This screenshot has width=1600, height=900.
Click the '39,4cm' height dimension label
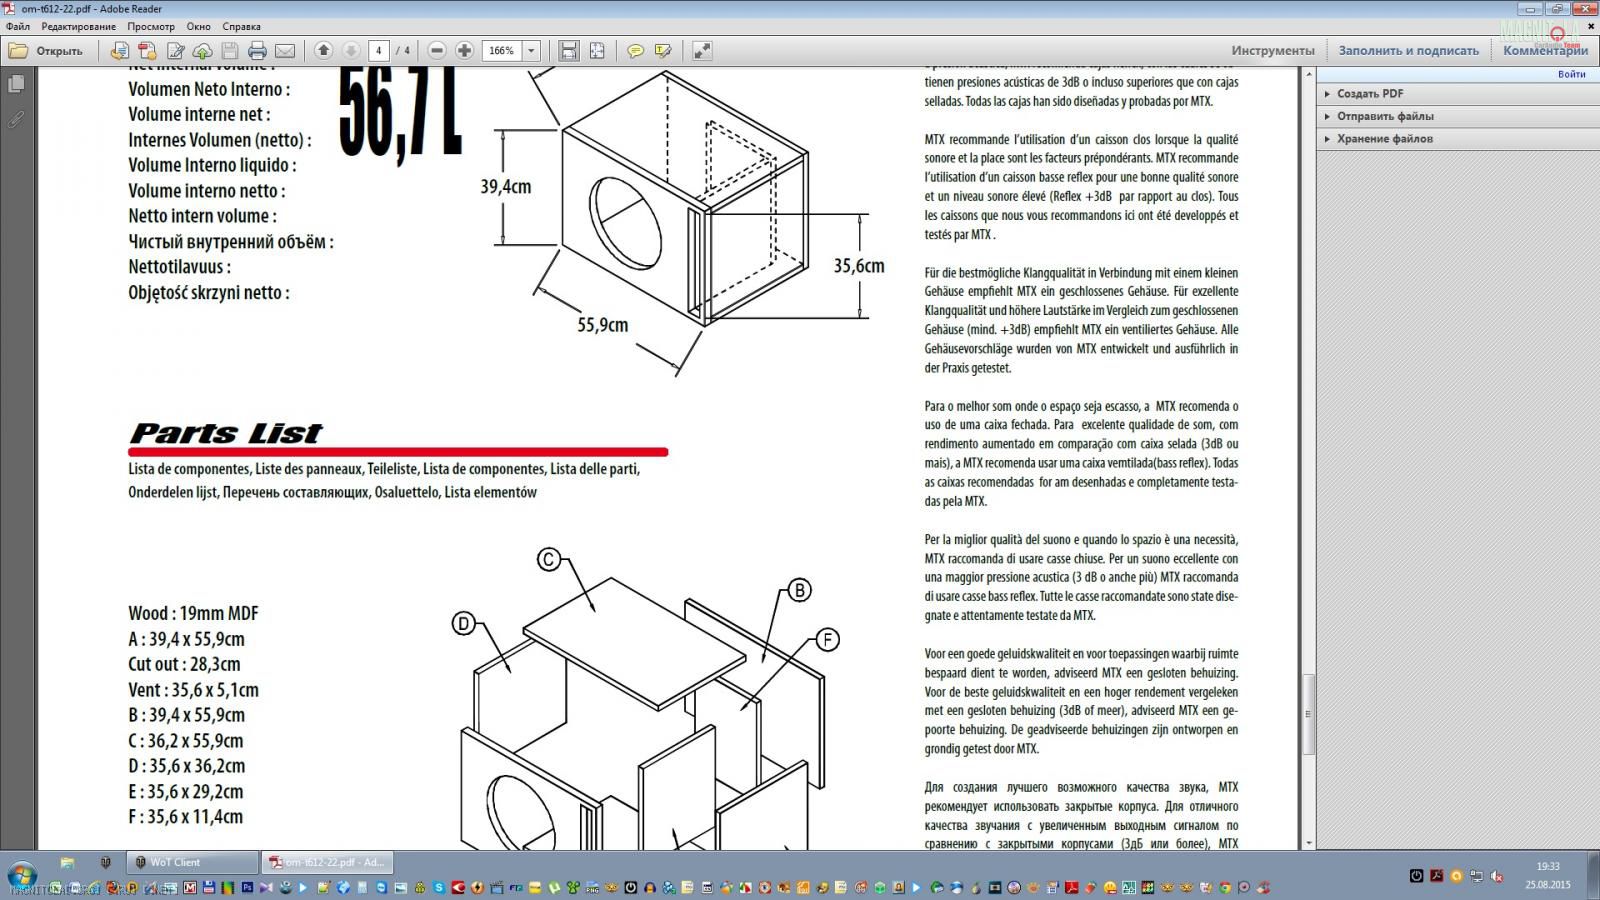point(506,186)
